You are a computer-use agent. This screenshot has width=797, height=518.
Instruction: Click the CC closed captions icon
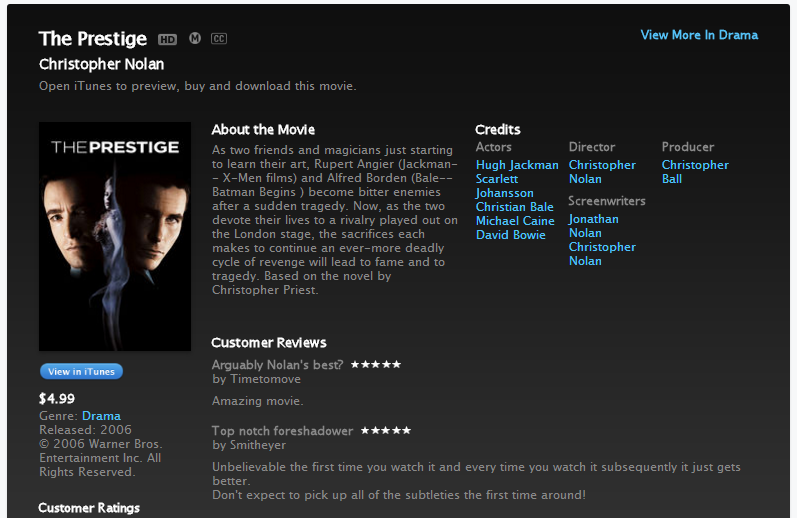pos(219,39)
